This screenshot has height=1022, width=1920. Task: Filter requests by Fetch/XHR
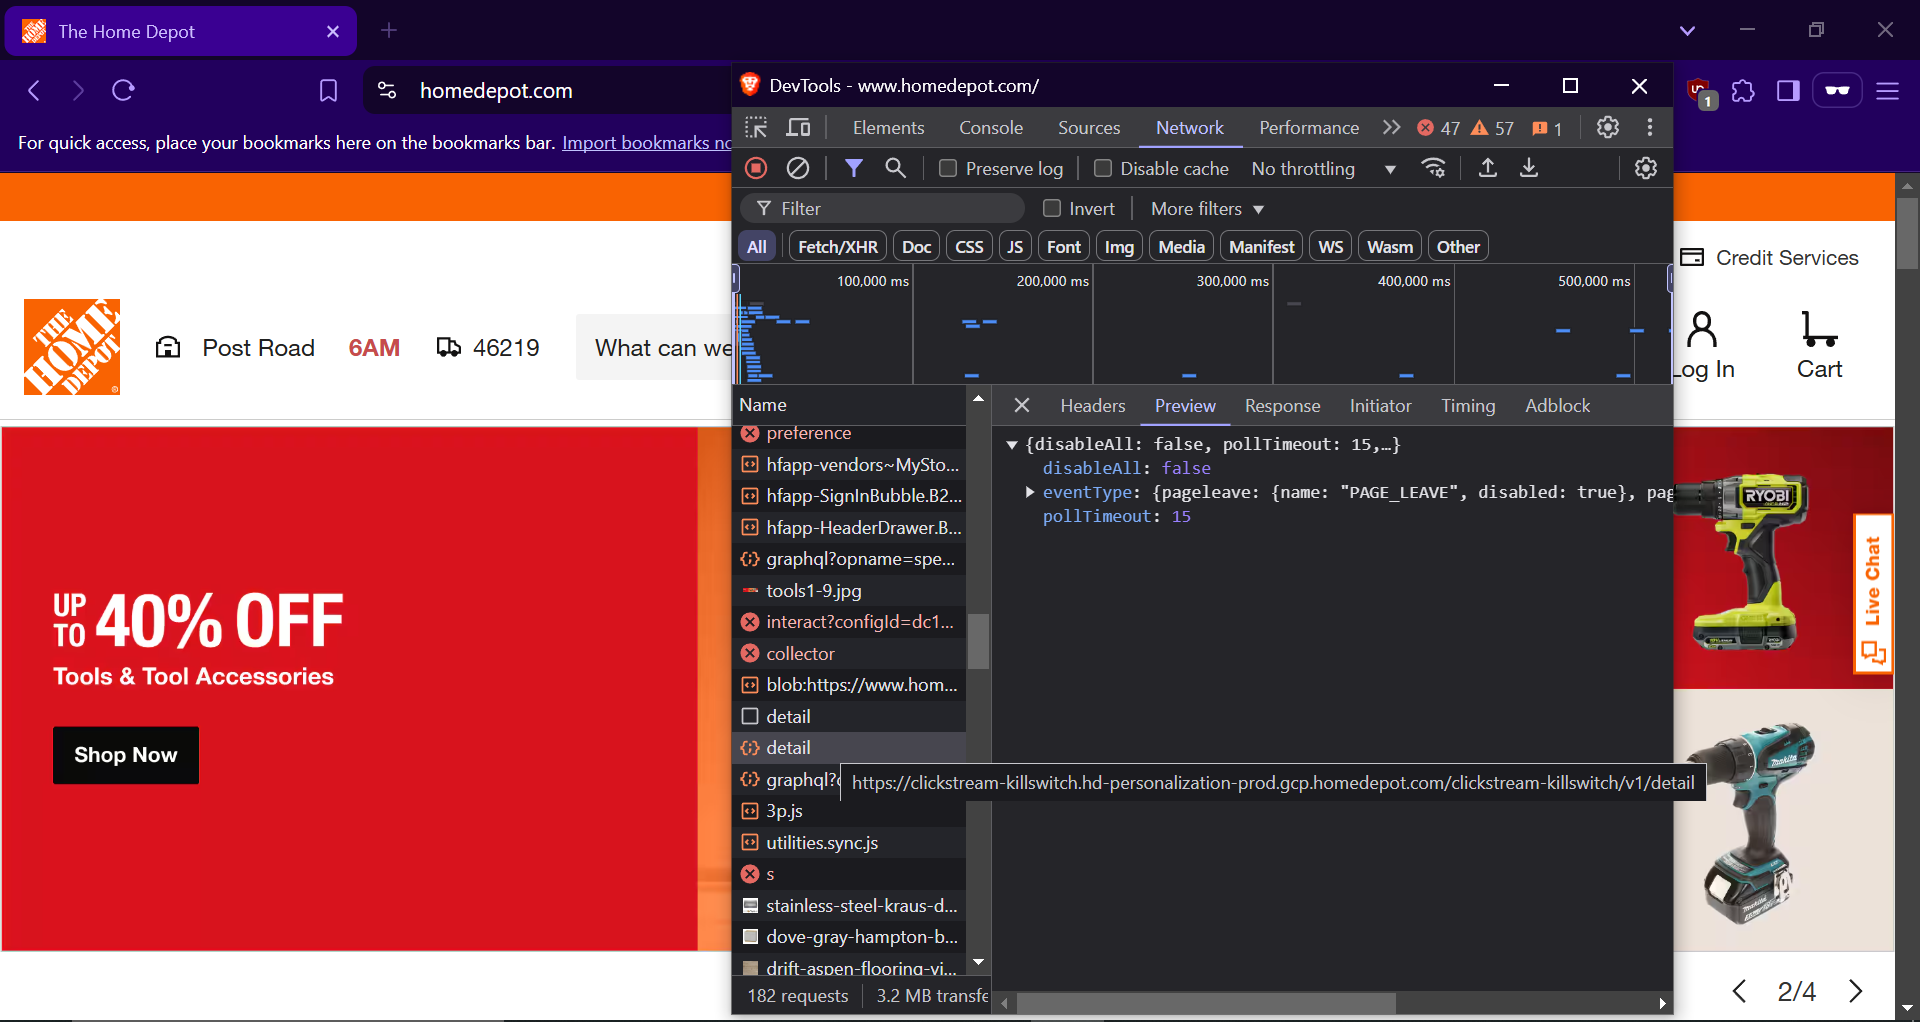click(x=838, y=247)
